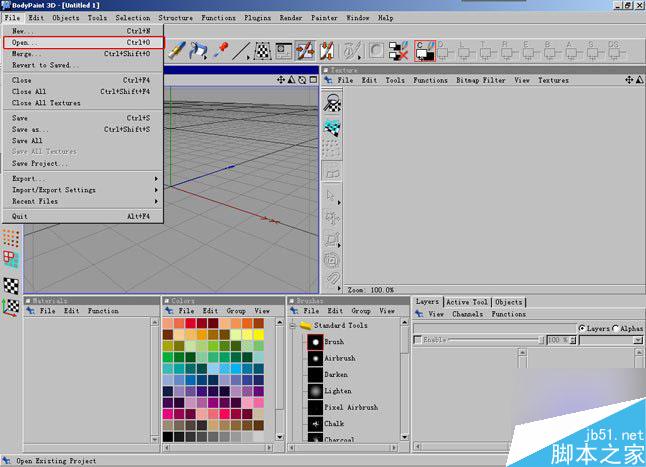
Task: Click the DS channel icon in toolbar
Action: 615,50
